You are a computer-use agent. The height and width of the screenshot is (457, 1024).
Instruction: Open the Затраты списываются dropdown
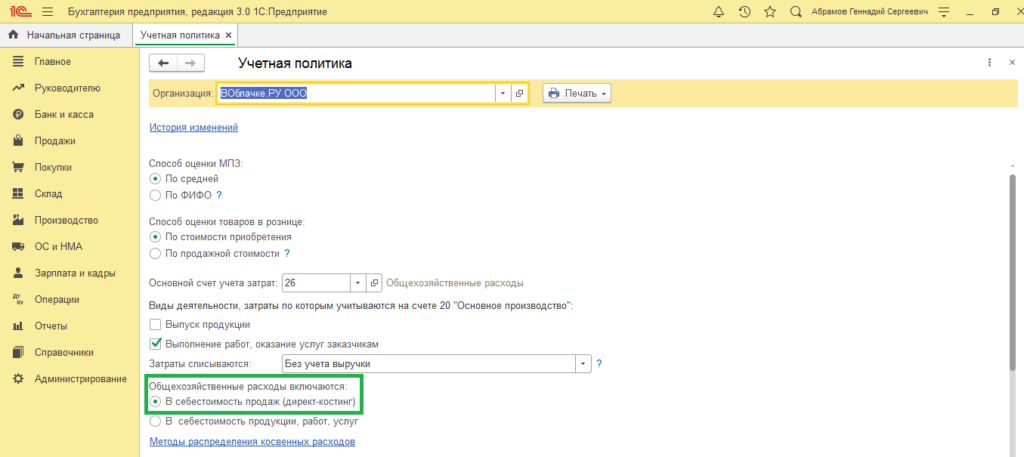point(582,363)
